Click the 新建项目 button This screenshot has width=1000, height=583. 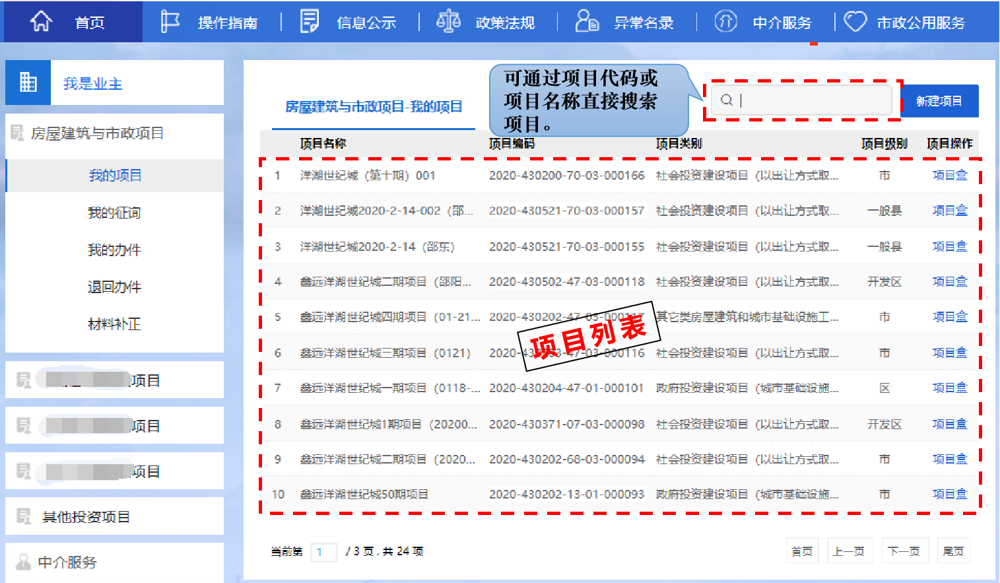[x=940, y=100]
